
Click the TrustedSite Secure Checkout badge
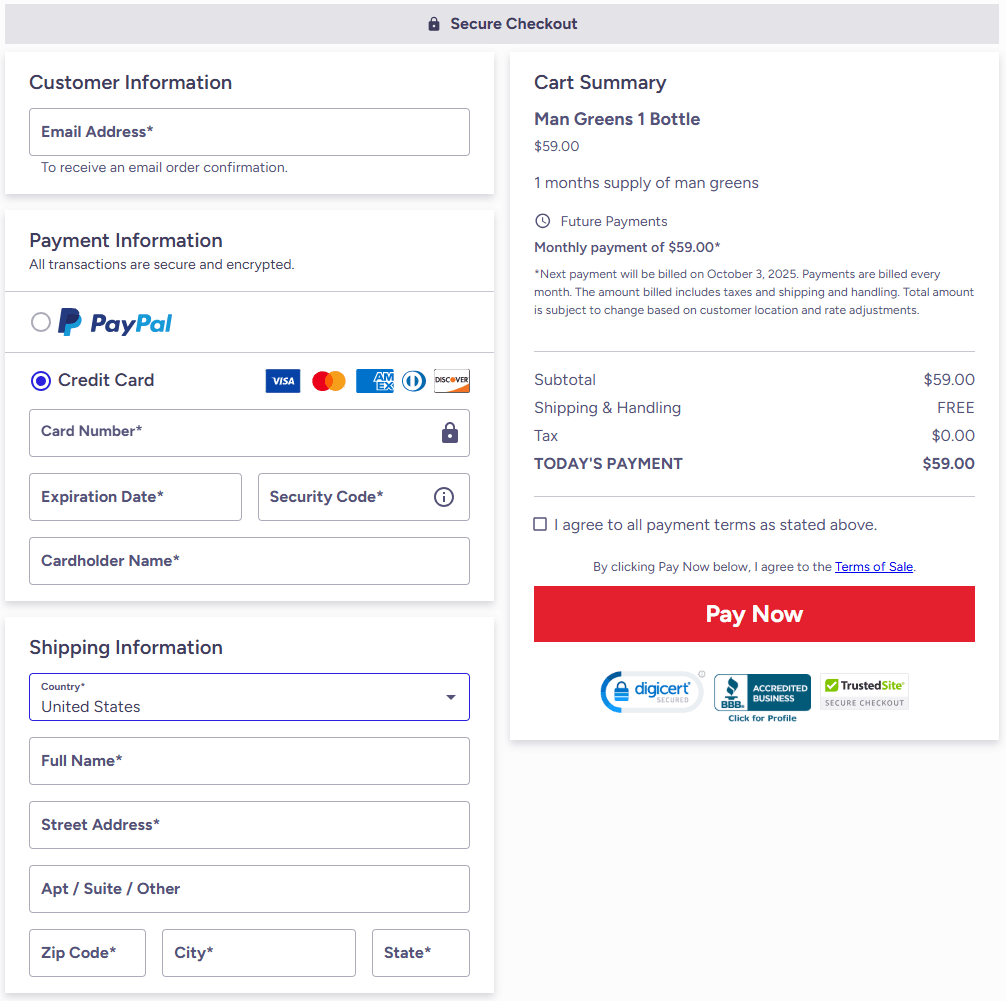click(x=864, y=692)
